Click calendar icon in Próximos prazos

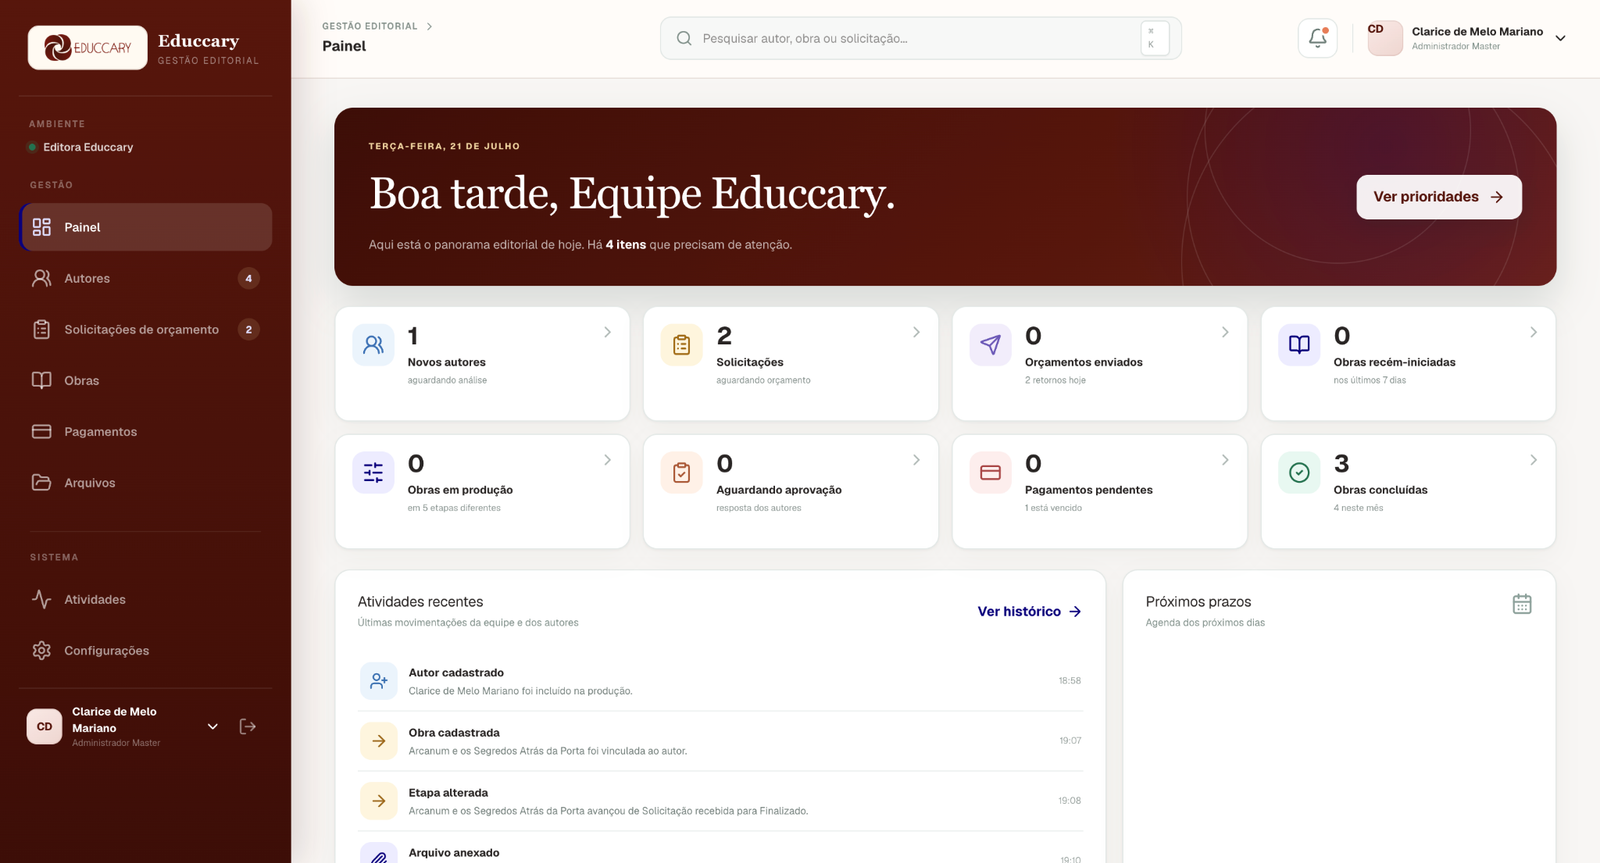[x=1522, y=604]
